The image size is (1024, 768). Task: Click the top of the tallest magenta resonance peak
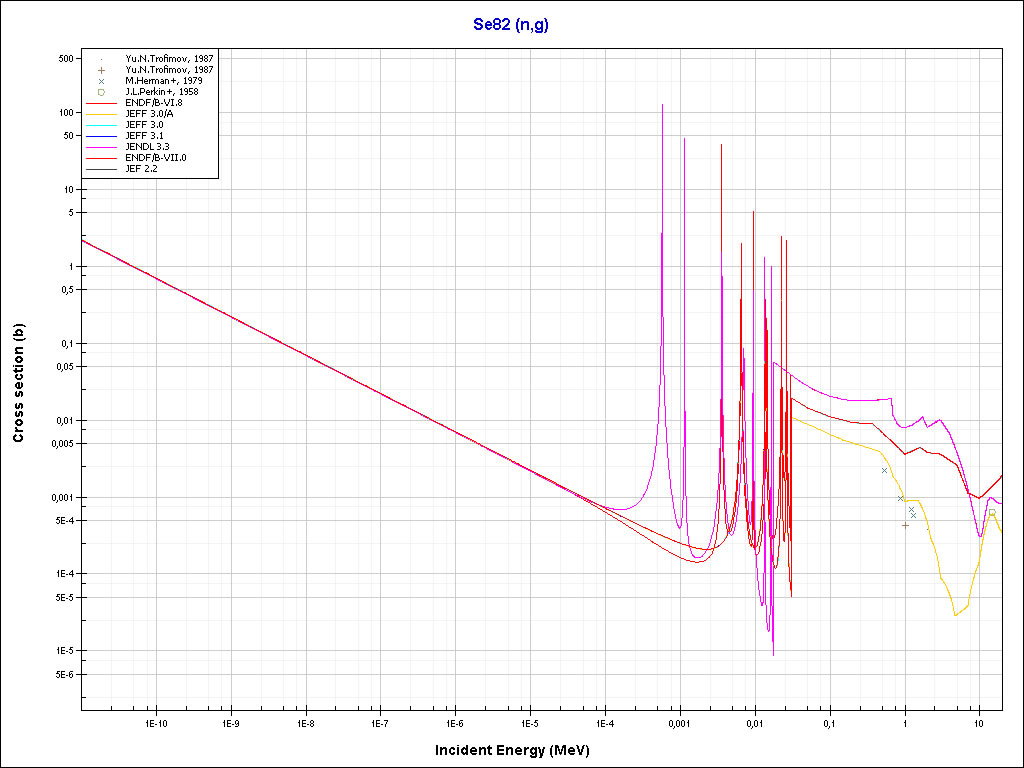(662, 104)
